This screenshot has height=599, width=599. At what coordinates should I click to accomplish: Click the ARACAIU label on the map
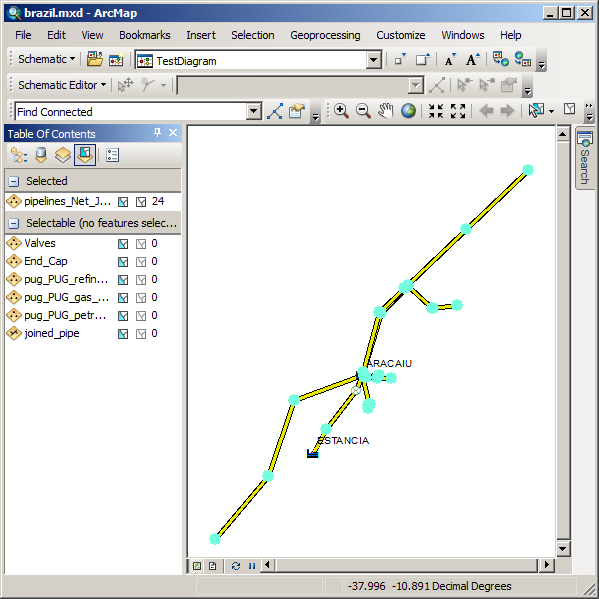(389, 363)
